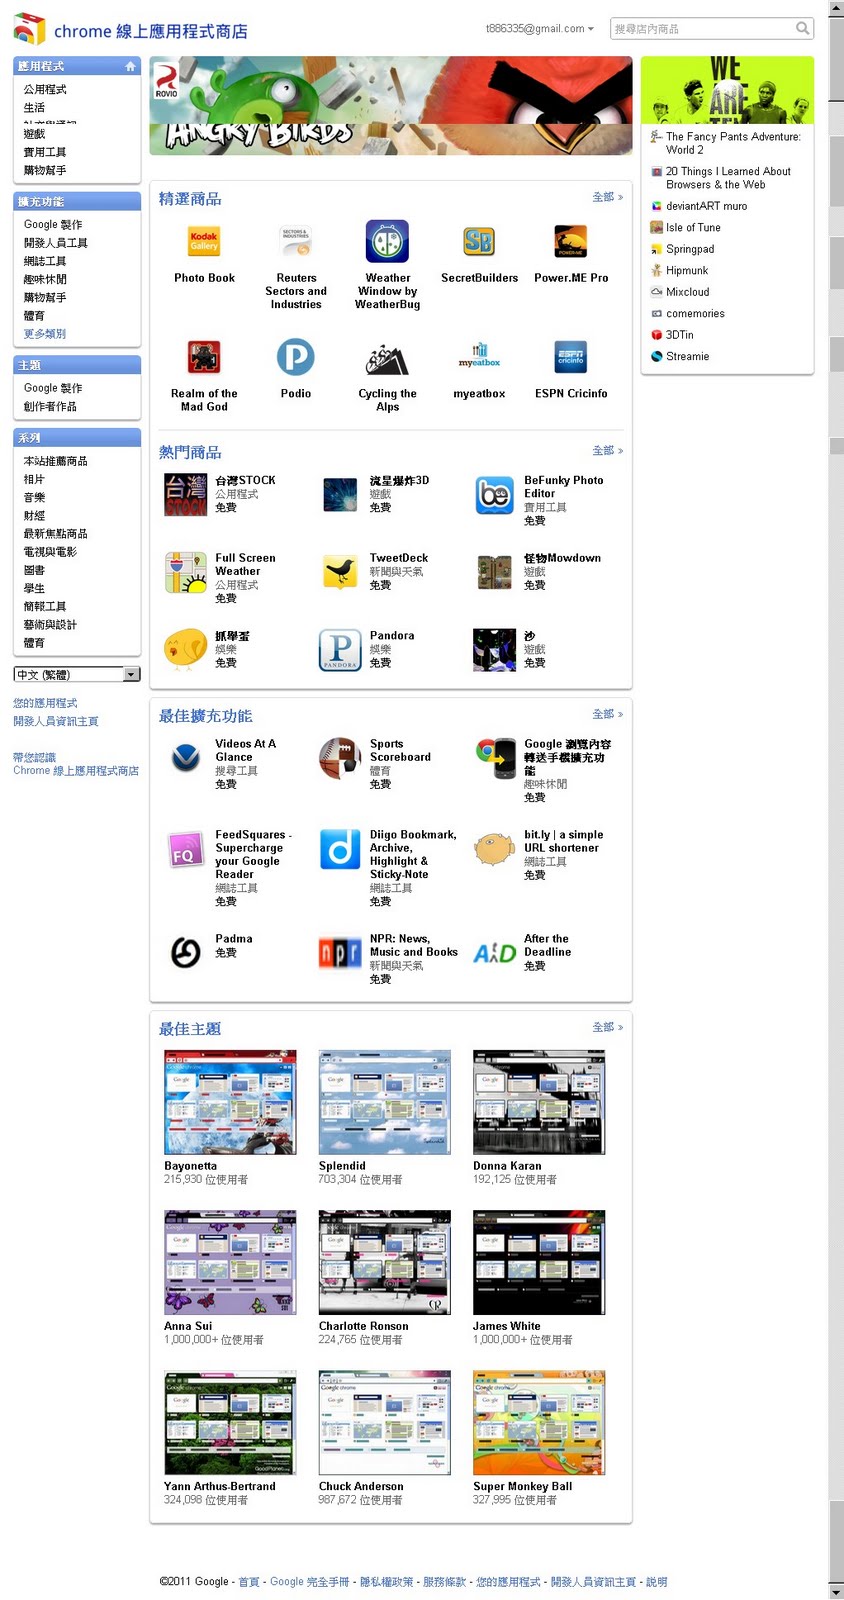This screenshot has height=1600, width=844.
Task: Open the Splendid theme thumbnail
Action: (385, 1102)
